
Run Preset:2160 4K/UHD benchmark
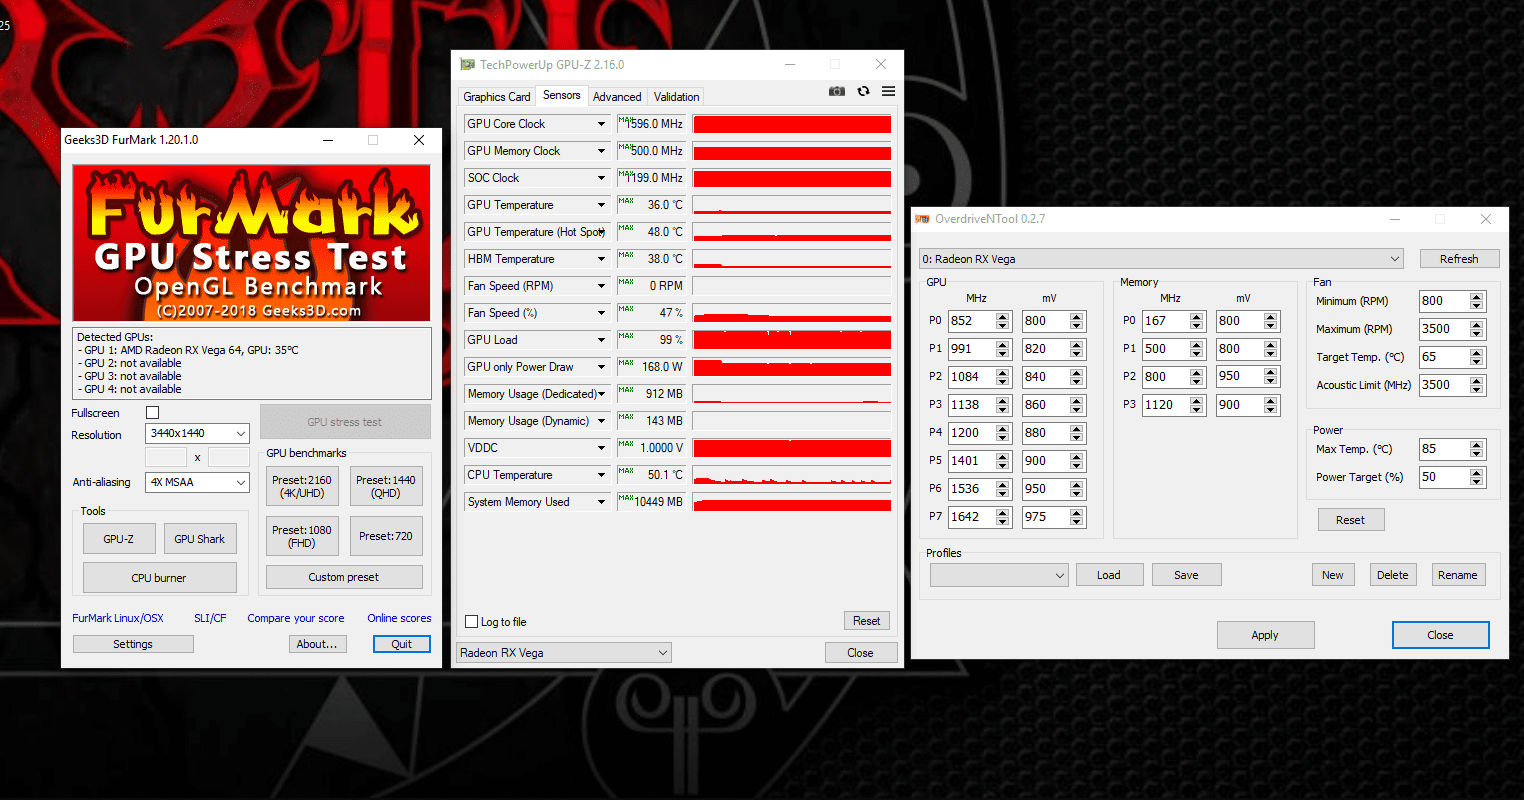[302, 486]
